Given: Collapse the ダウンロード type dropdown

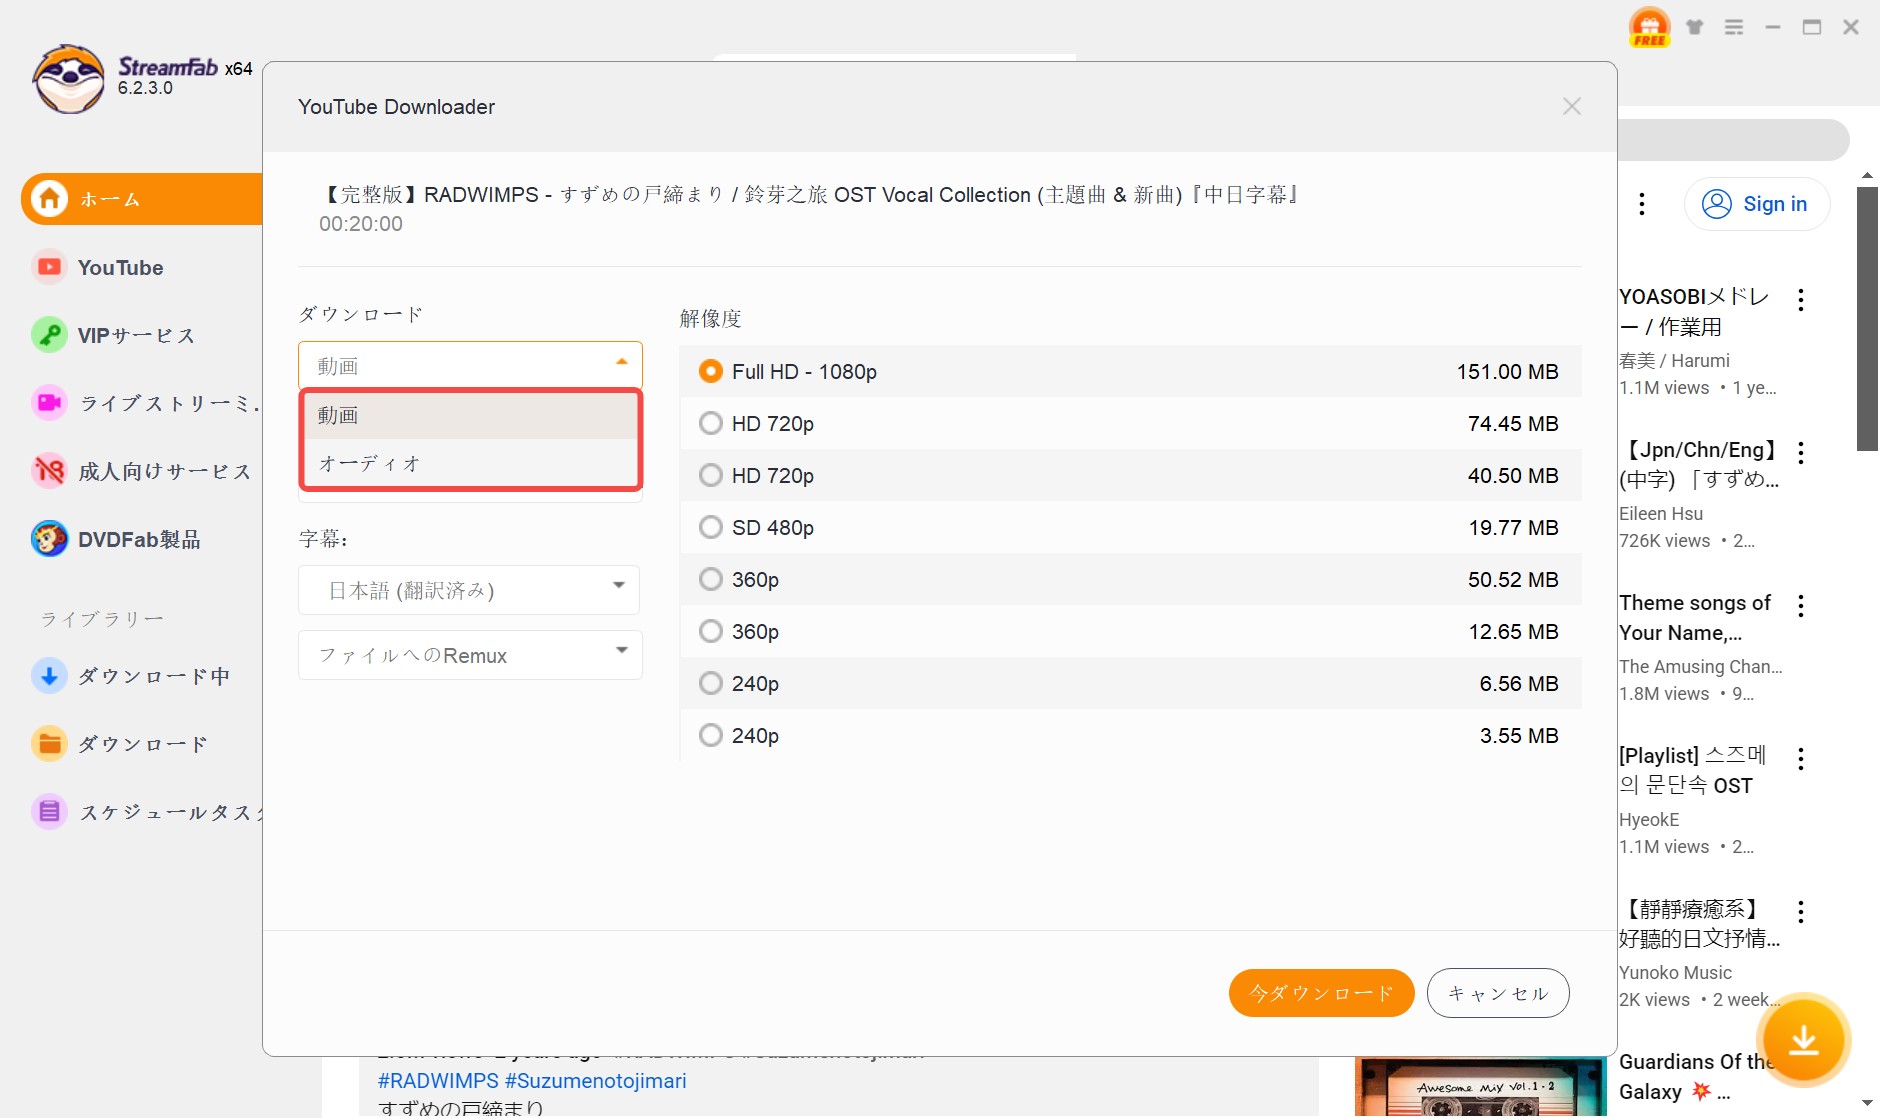Looking at the screenshot, I should pyautogui.click(x=470, y=365).
